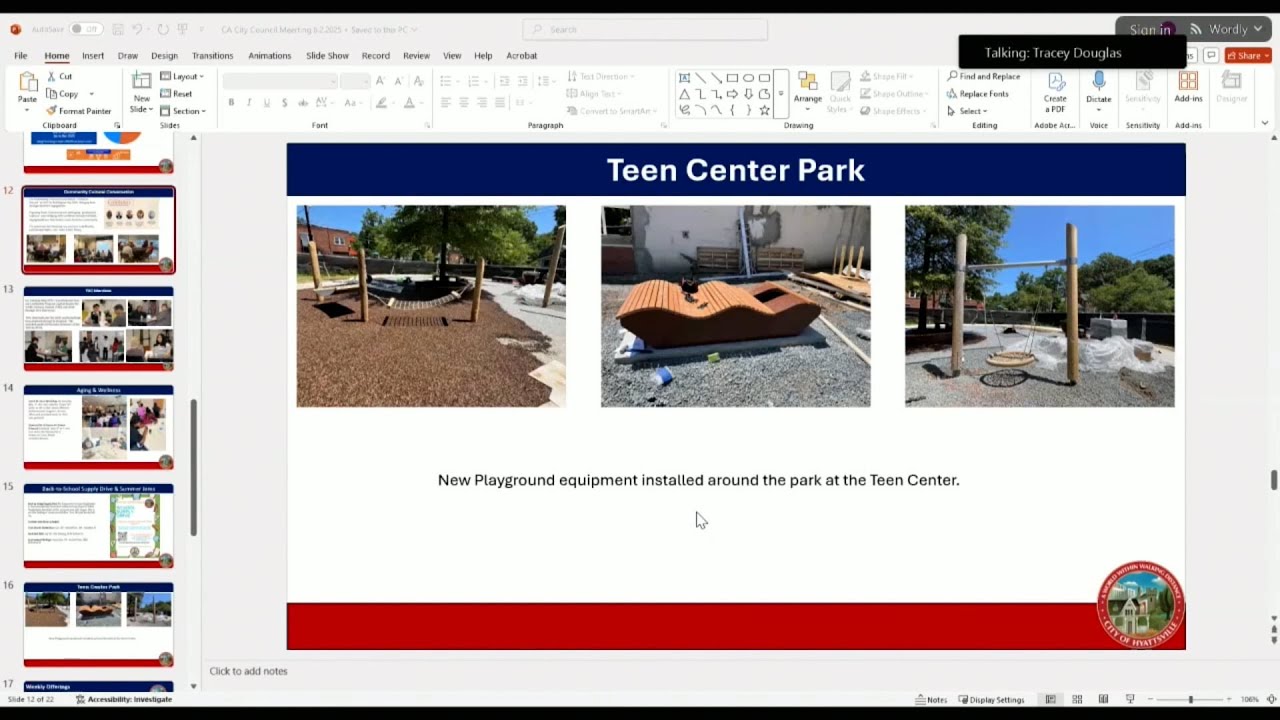Pick the Rectangle shape from the gallery
The height and width of the screenshot is (720, 1280).
(732, 78)
